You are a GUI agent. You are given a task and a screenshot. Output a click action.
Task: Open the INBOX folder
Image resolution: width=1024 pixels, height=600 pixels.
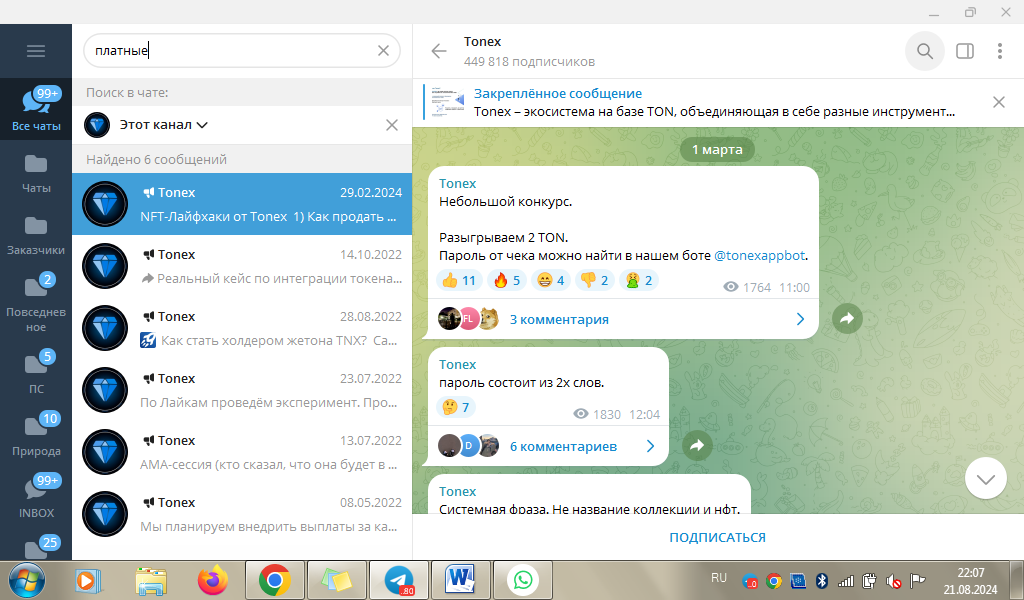click(x=36, y=496)
